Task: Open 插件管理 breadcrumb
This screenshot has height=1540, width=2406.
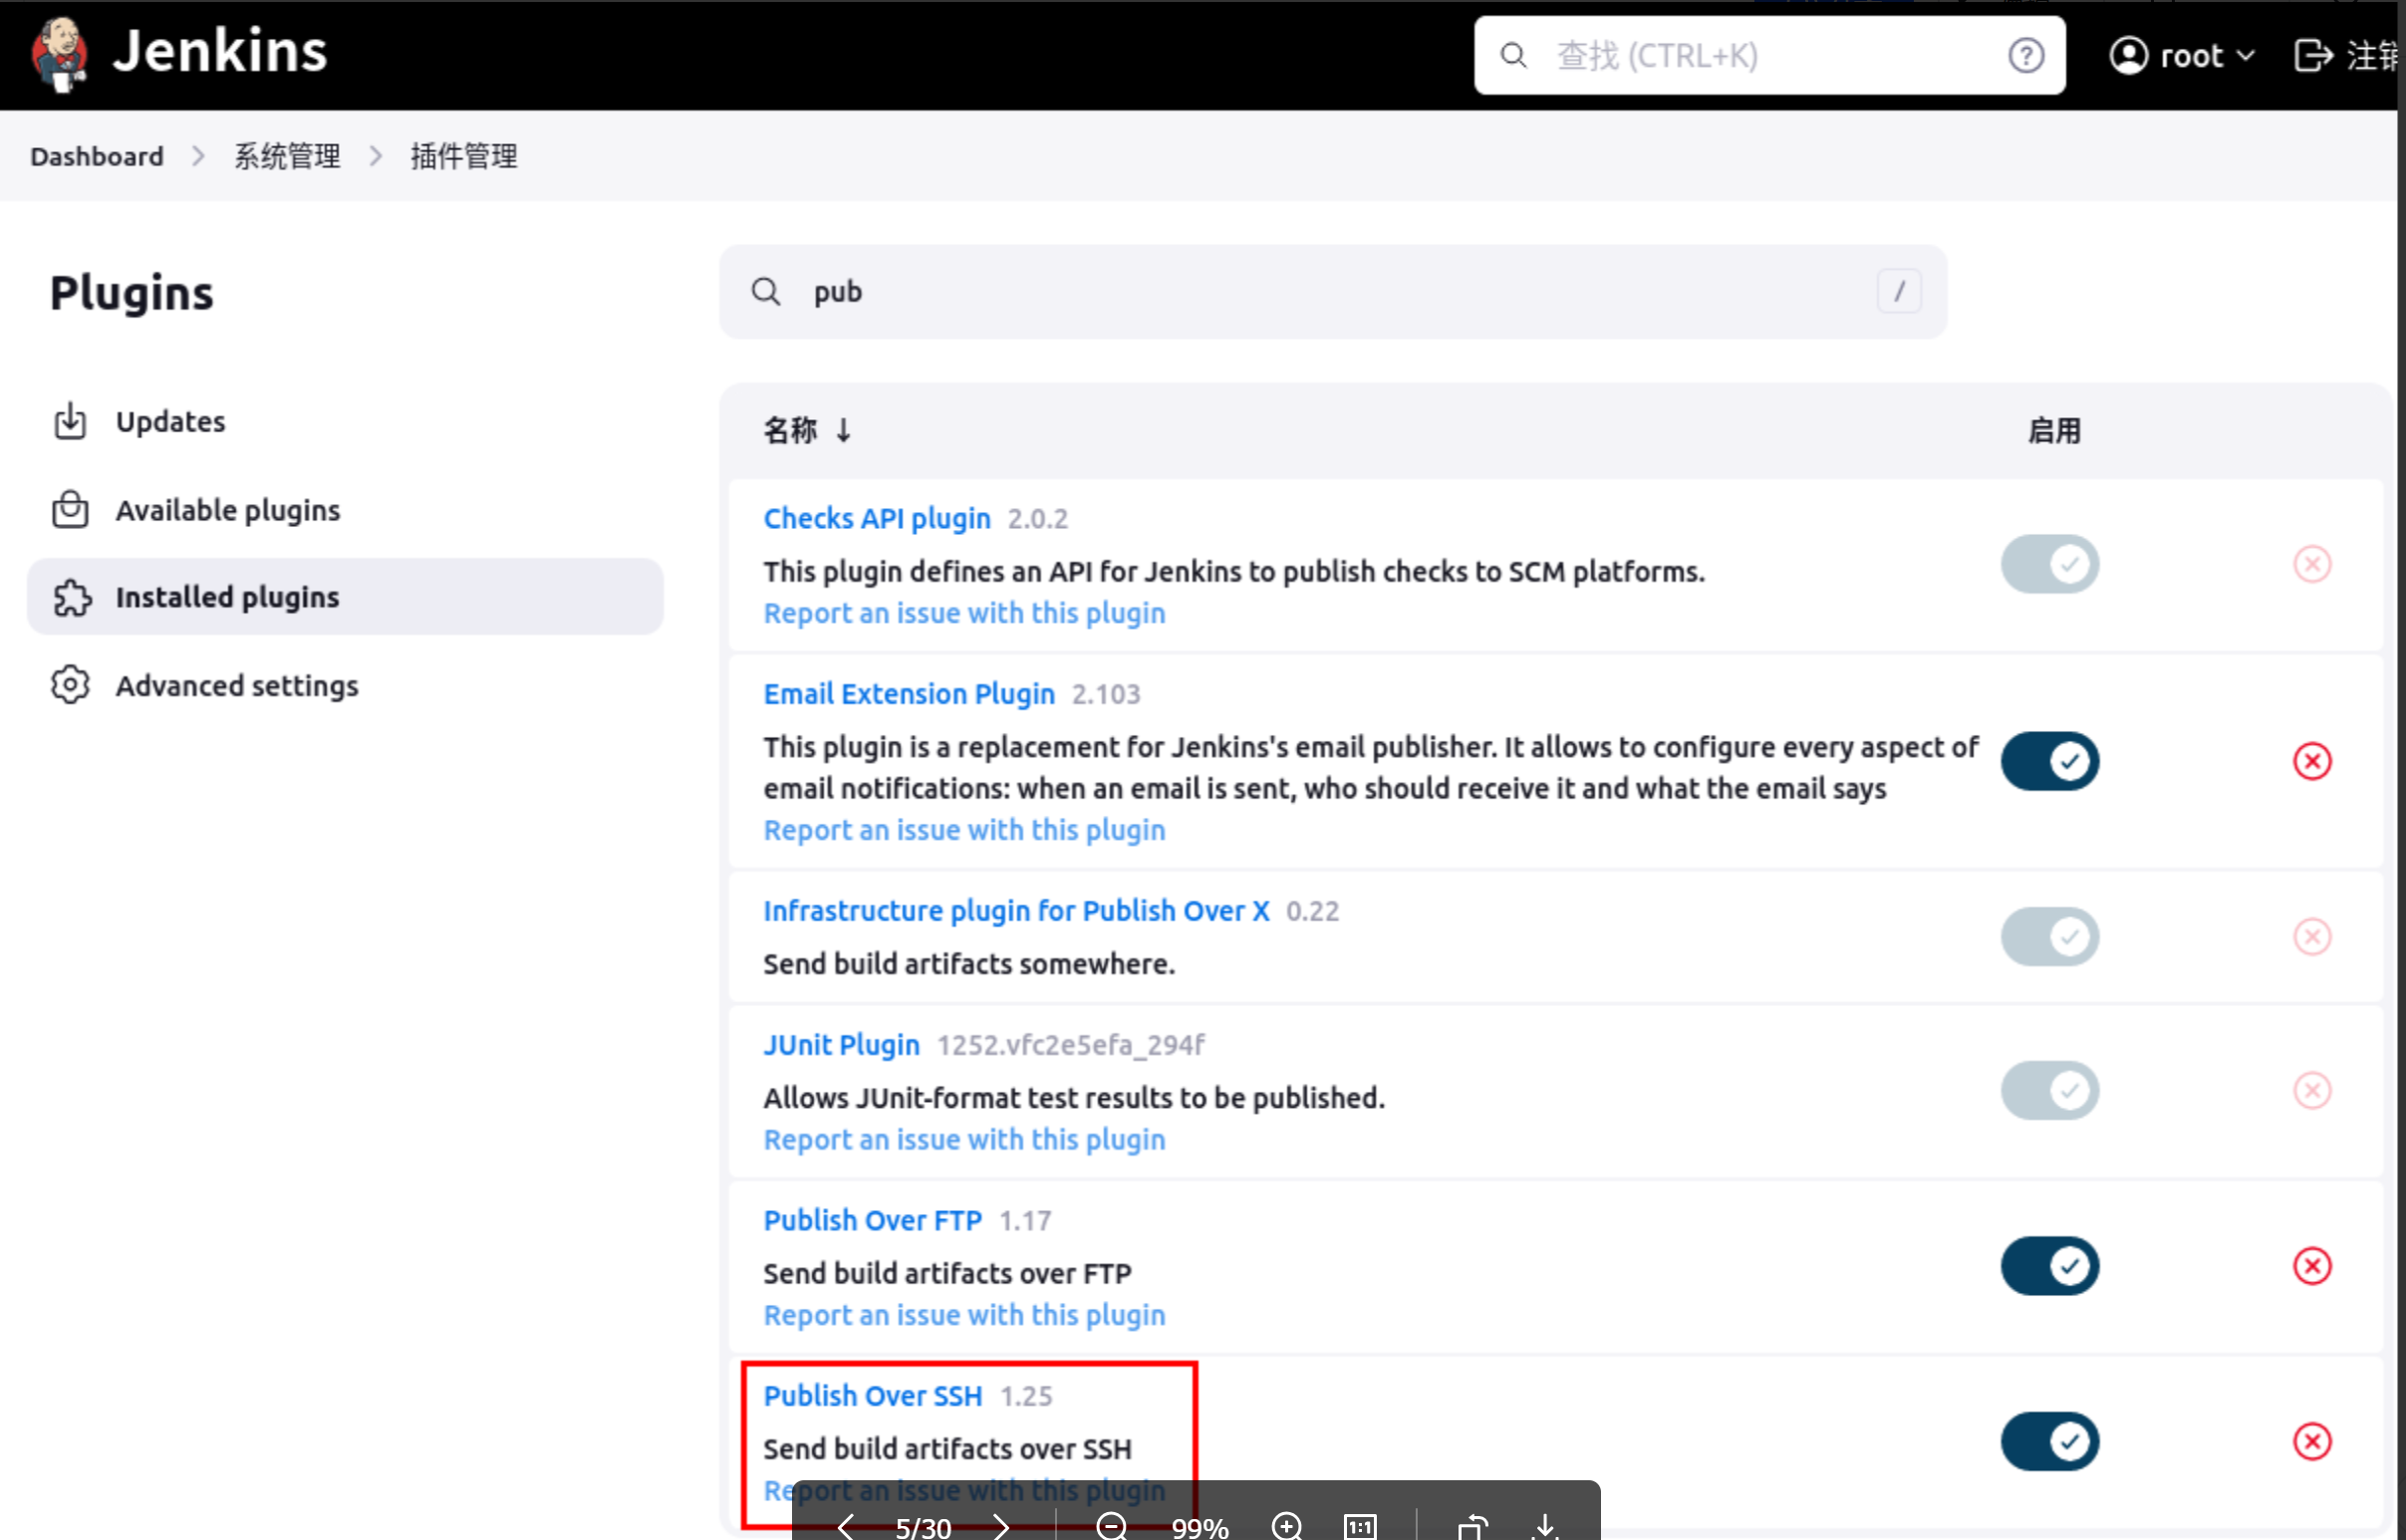Action: (464, 157)
